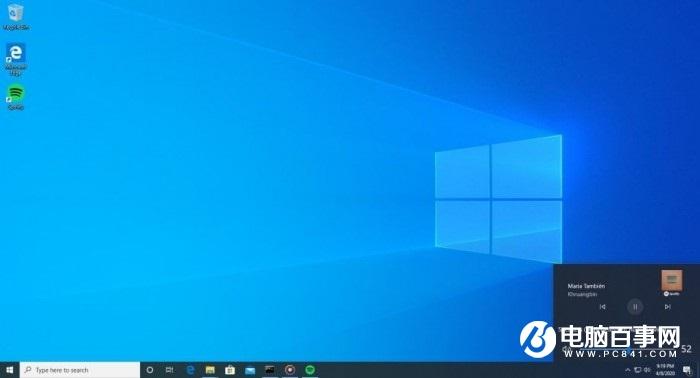Open the Action Center notifications
Screen dimensions: 700x378
pyautogui.click(x=688, y=370)
